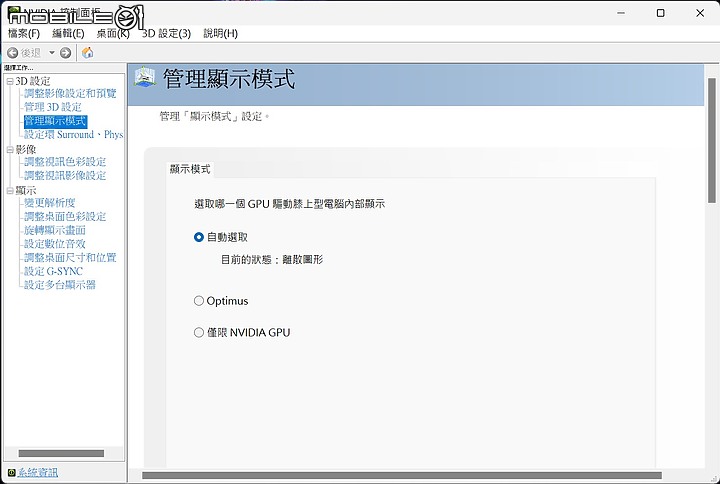The image size is (720, 484).
Task: Collapse the 顯示 tree node
Action: (10, 191)
